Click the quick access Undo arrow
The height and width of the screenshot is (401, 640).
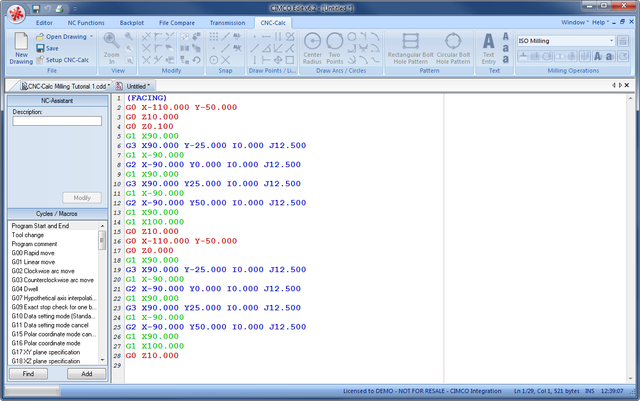48,8
